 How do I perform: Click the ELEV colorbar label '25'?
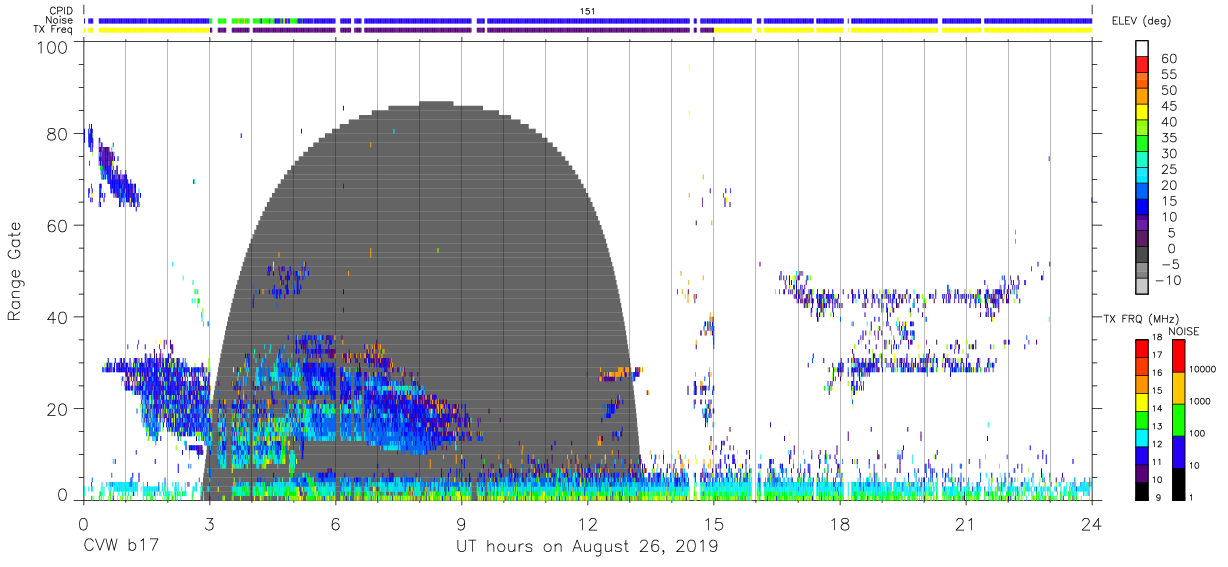point(1167,170)
